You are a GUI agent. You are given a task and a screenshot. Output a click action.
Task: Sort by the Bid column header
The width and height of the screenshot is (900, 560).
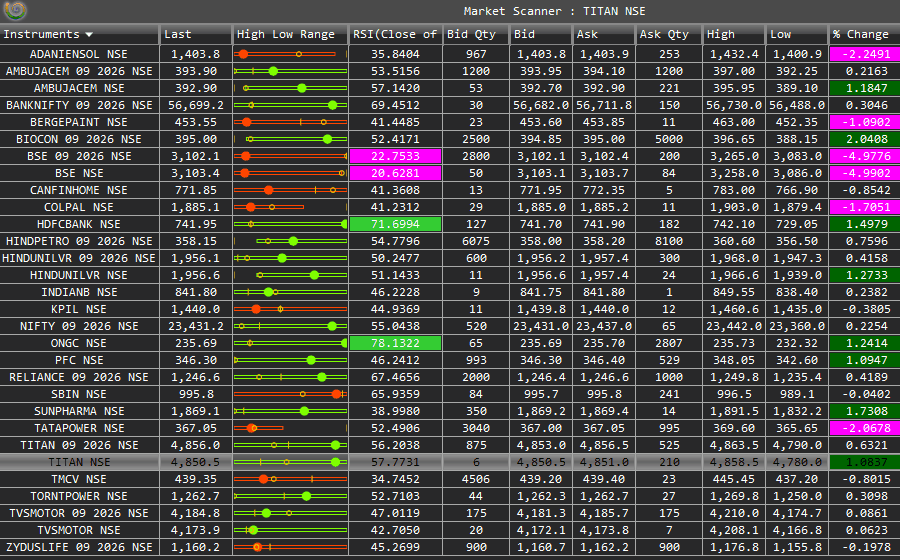pos(540,34)
